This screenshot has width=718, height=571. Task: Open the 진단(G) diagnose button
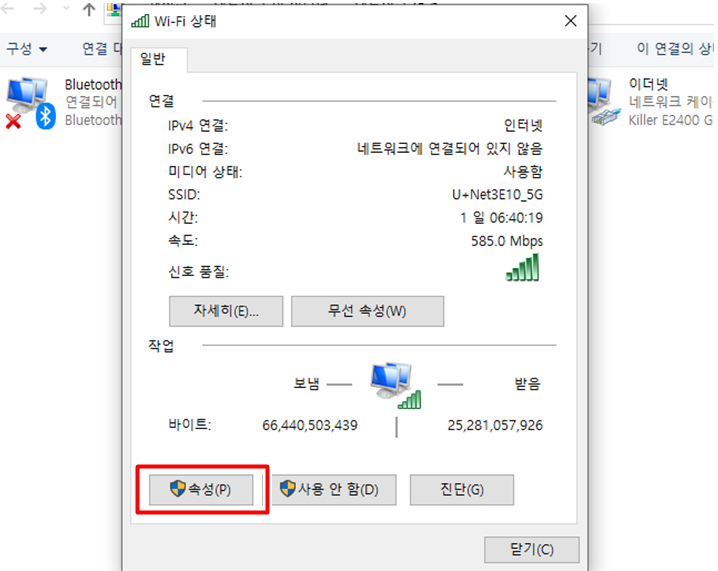pyautogui.click(x=462, y=489)
